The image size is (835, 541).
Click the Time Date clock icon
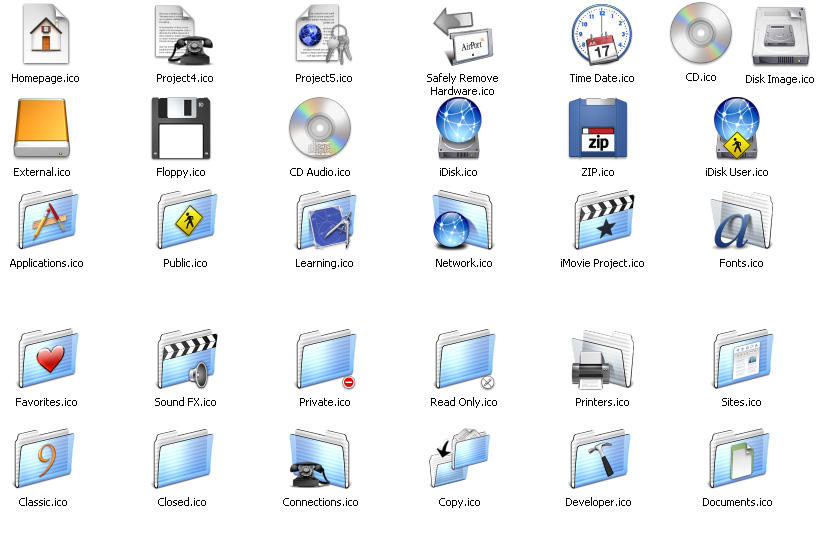tap(602, 34)
